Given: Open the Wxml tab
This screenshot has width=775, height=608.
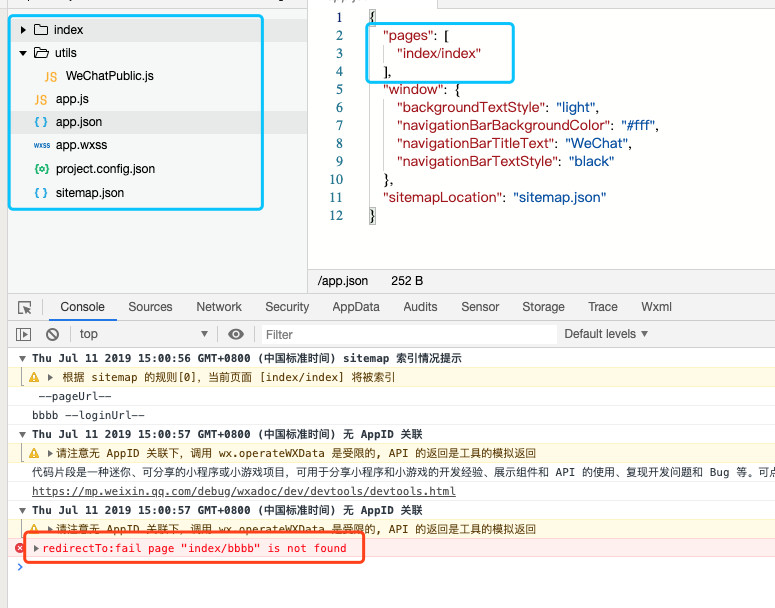Looking at the screenshot, I should [x=656, y=307].
